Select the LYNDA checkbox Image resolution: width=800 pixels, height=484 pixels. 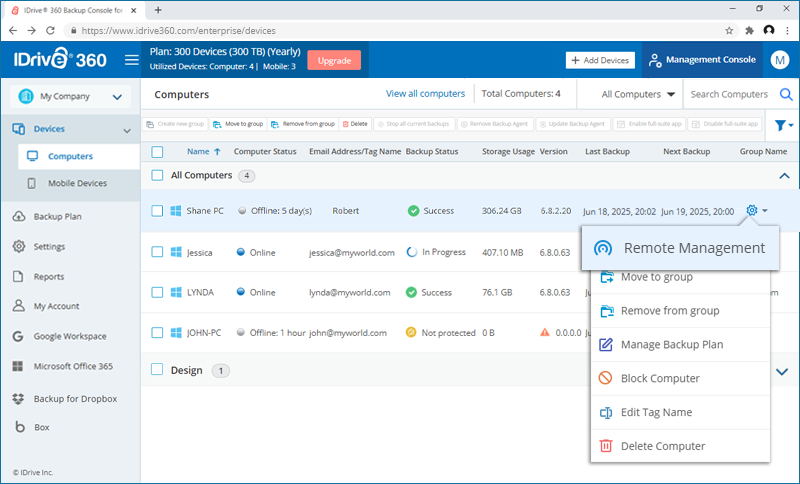tap(157, 292)
